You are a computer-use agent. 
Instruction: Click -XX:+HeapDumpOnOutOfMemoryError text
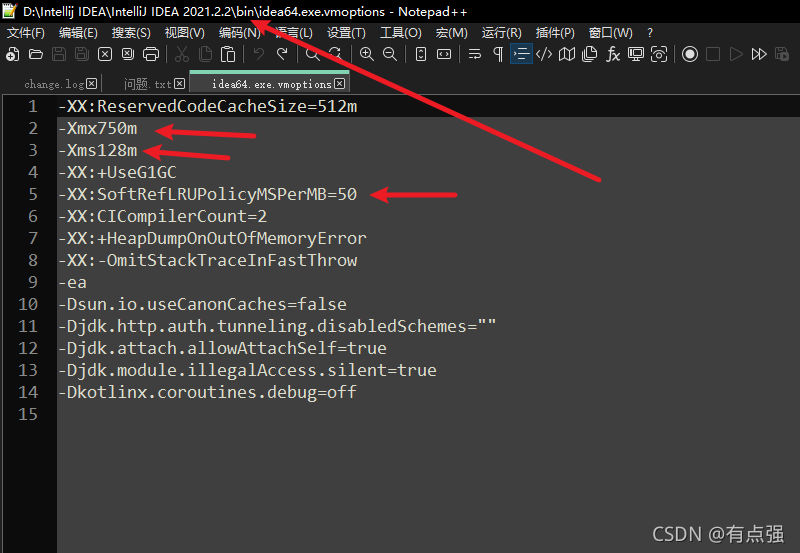tap(212, 238)
